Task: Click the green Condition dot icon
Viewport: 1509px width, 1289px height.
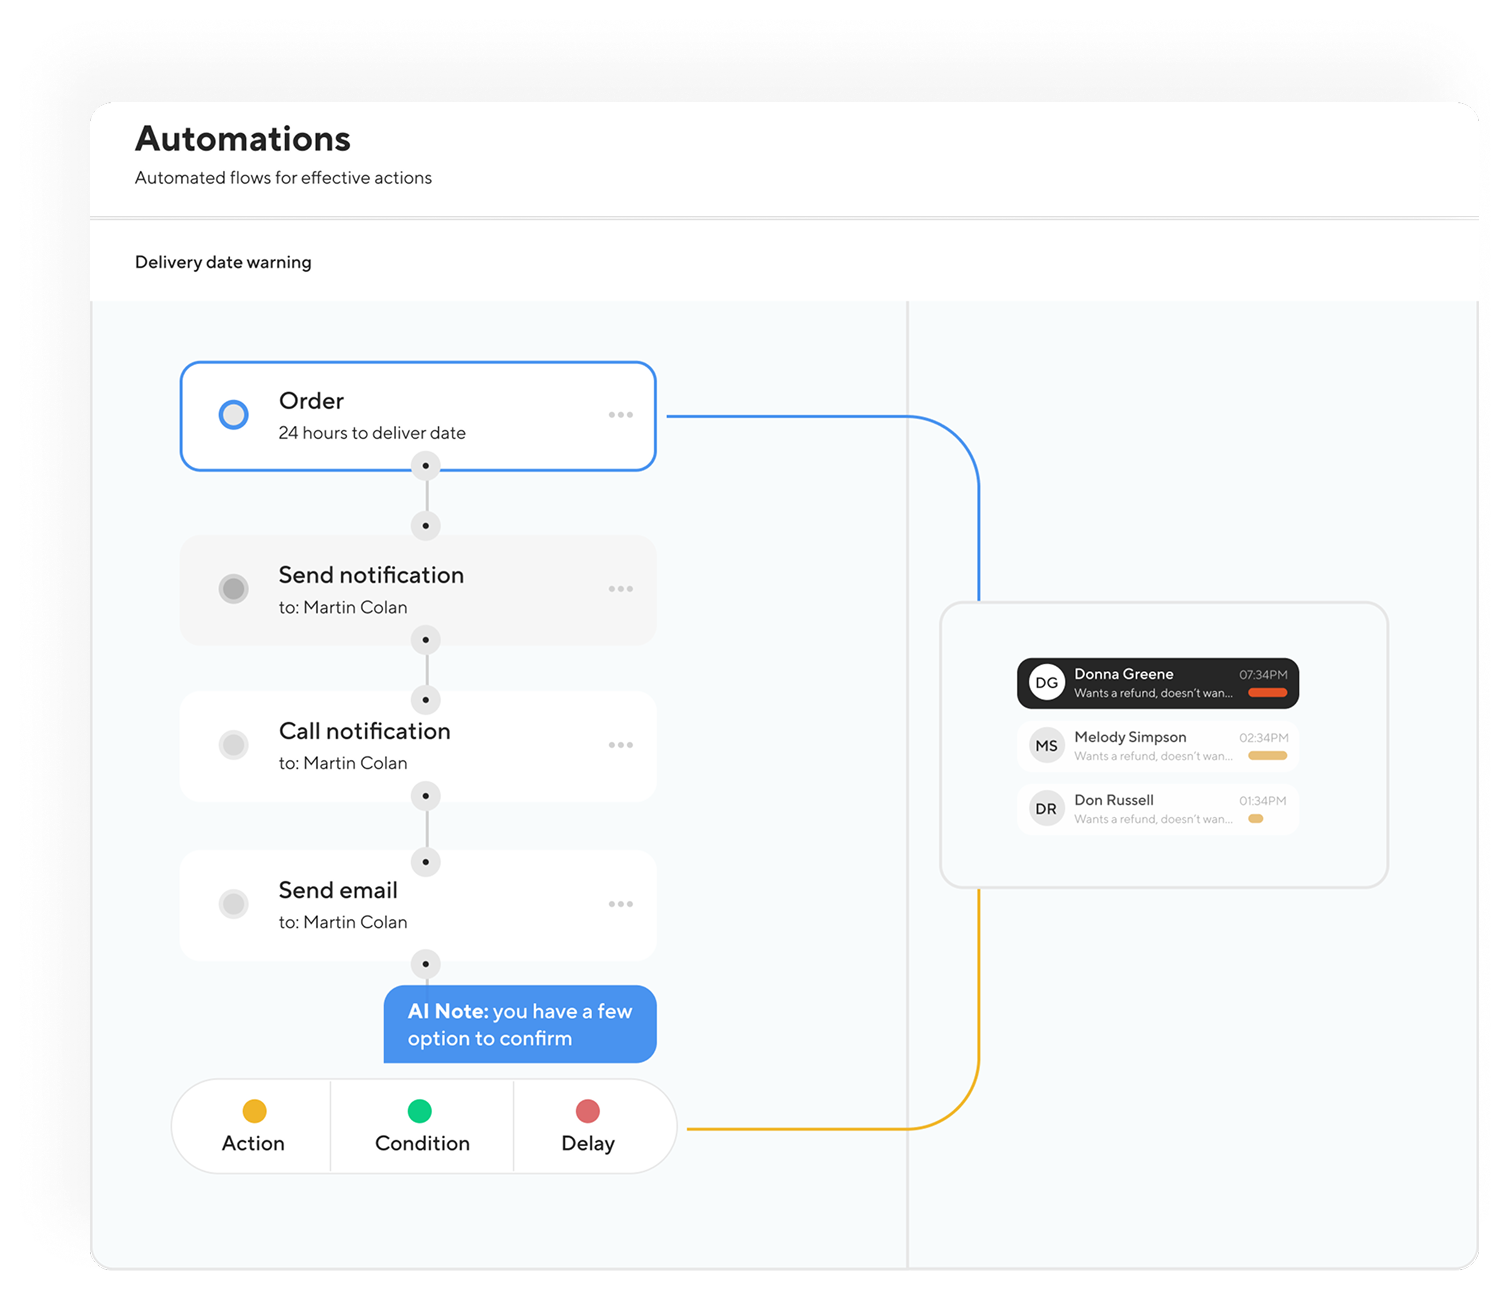Action: click(x=420, y=1111)
